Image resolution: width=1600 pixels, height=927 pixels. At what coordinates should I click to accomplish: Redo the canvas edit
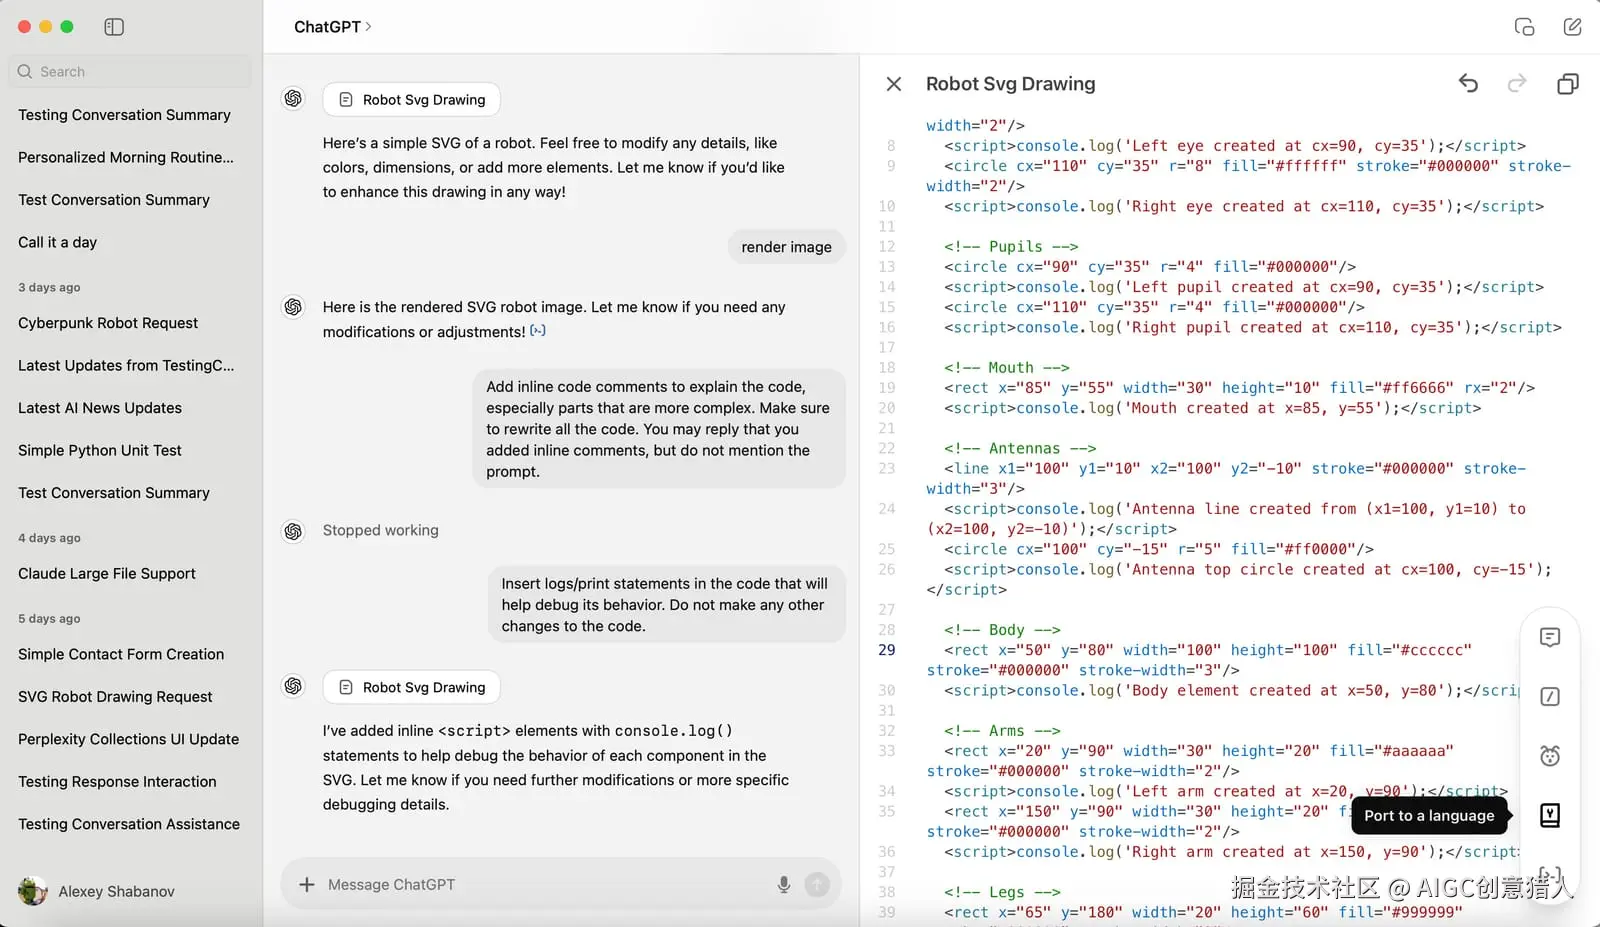(1517, 84)
